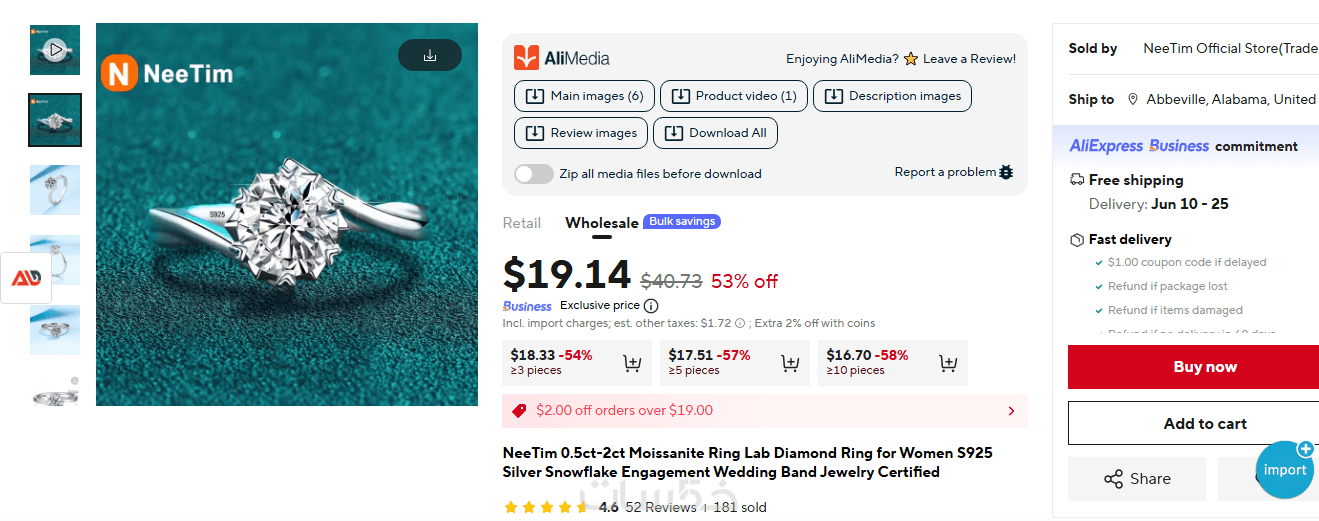Click the red AD side widget icon

26,279
